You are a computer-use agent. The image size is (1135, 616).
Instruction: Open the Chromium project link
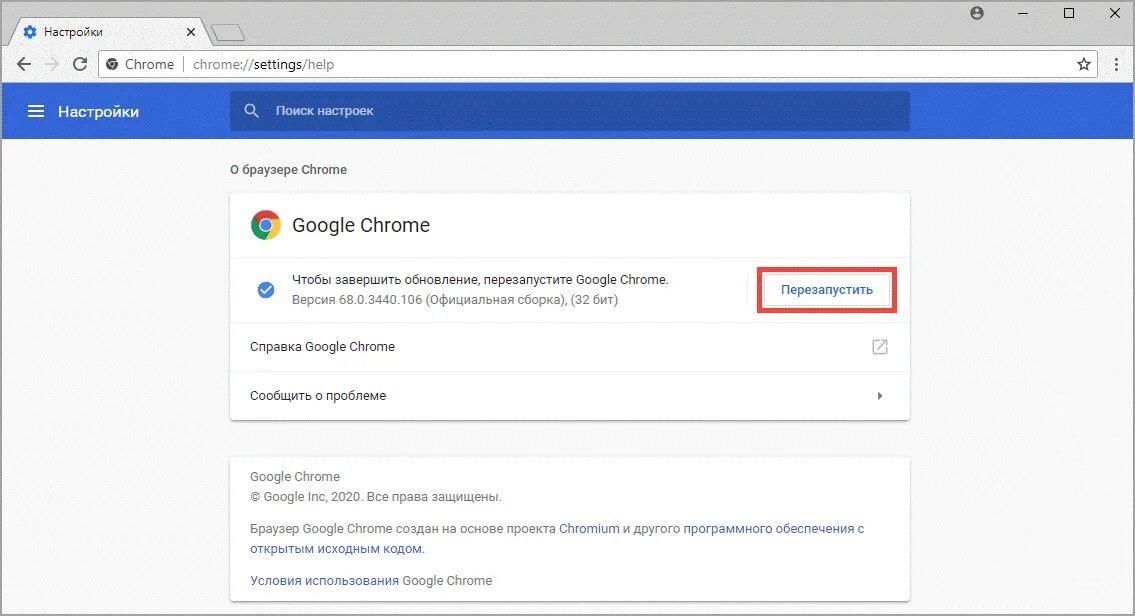point(589,528)
